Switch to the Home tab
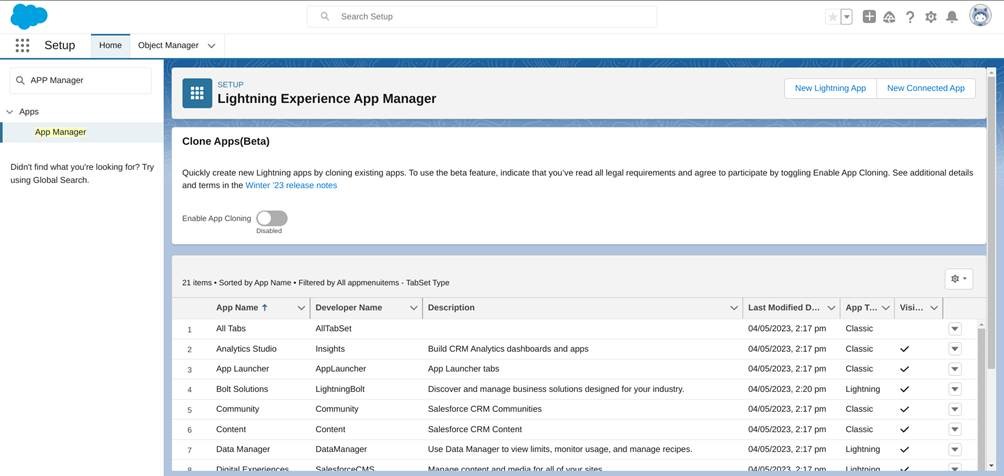The width and height of the screenshot is (1004, 476). [110, 45]
